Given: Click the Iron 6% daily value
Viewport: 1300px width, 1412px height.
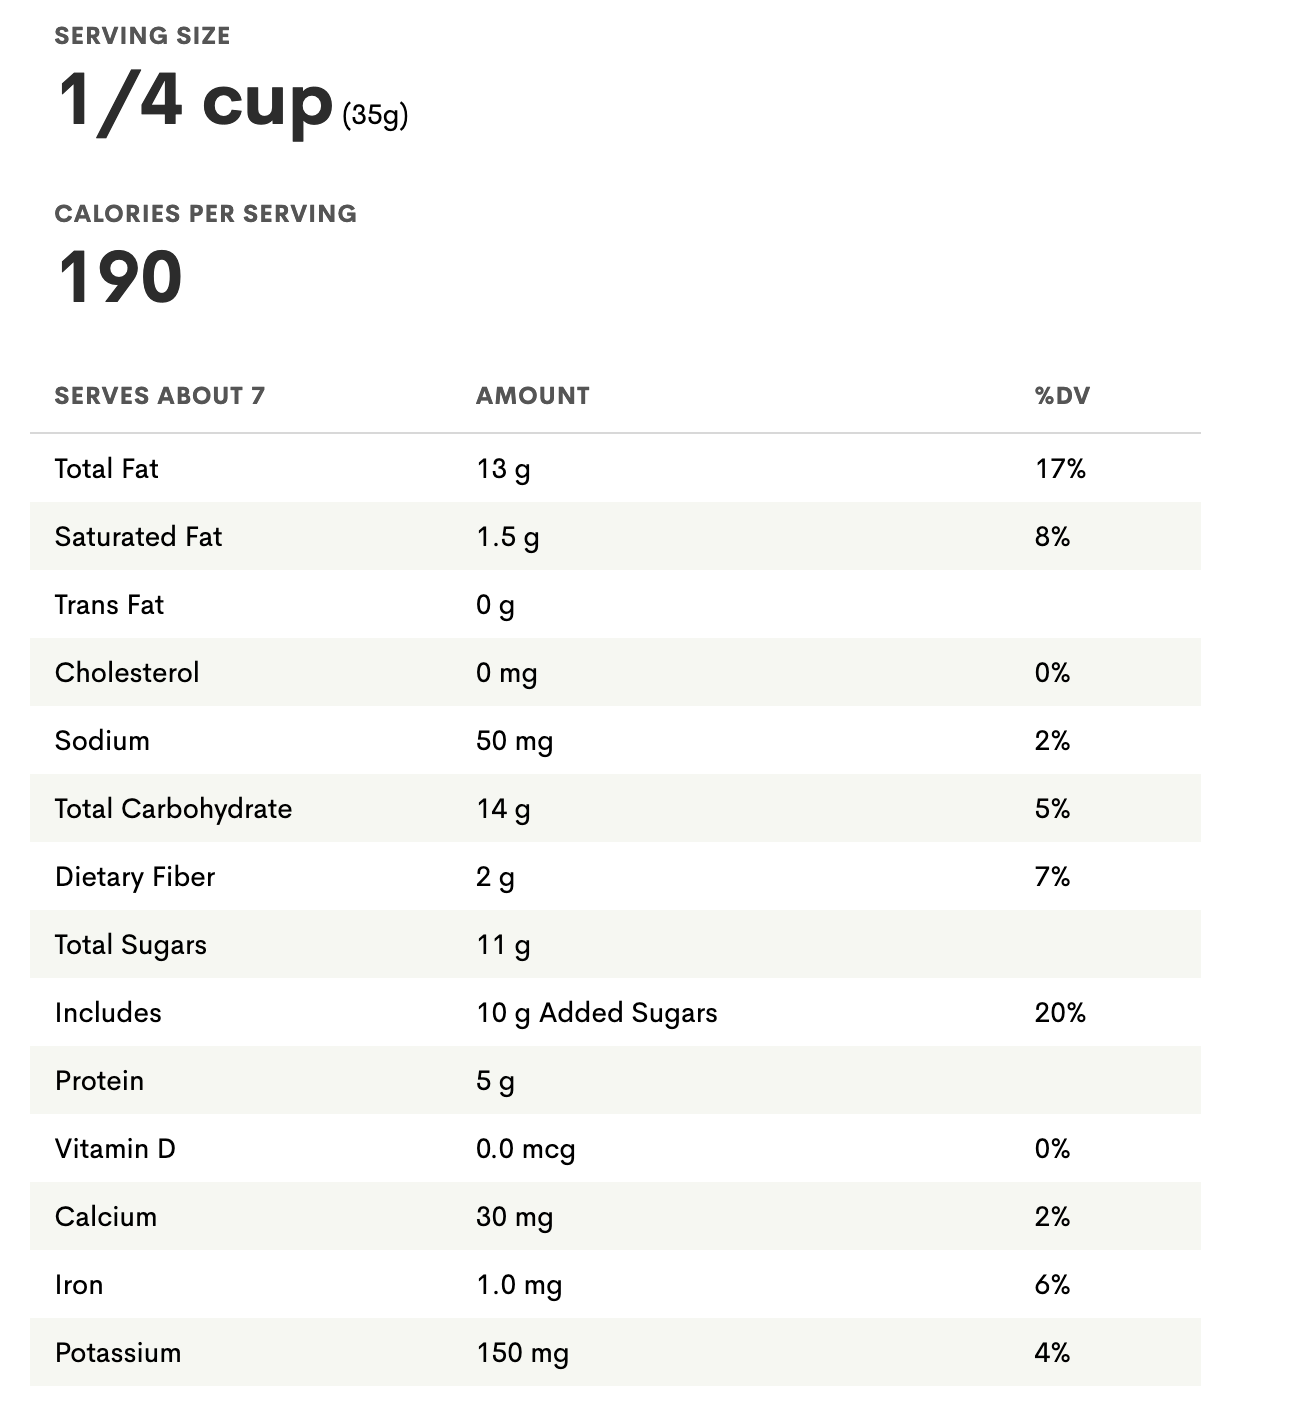Looking at the screenshot, I should (x=1052, y=1285).
